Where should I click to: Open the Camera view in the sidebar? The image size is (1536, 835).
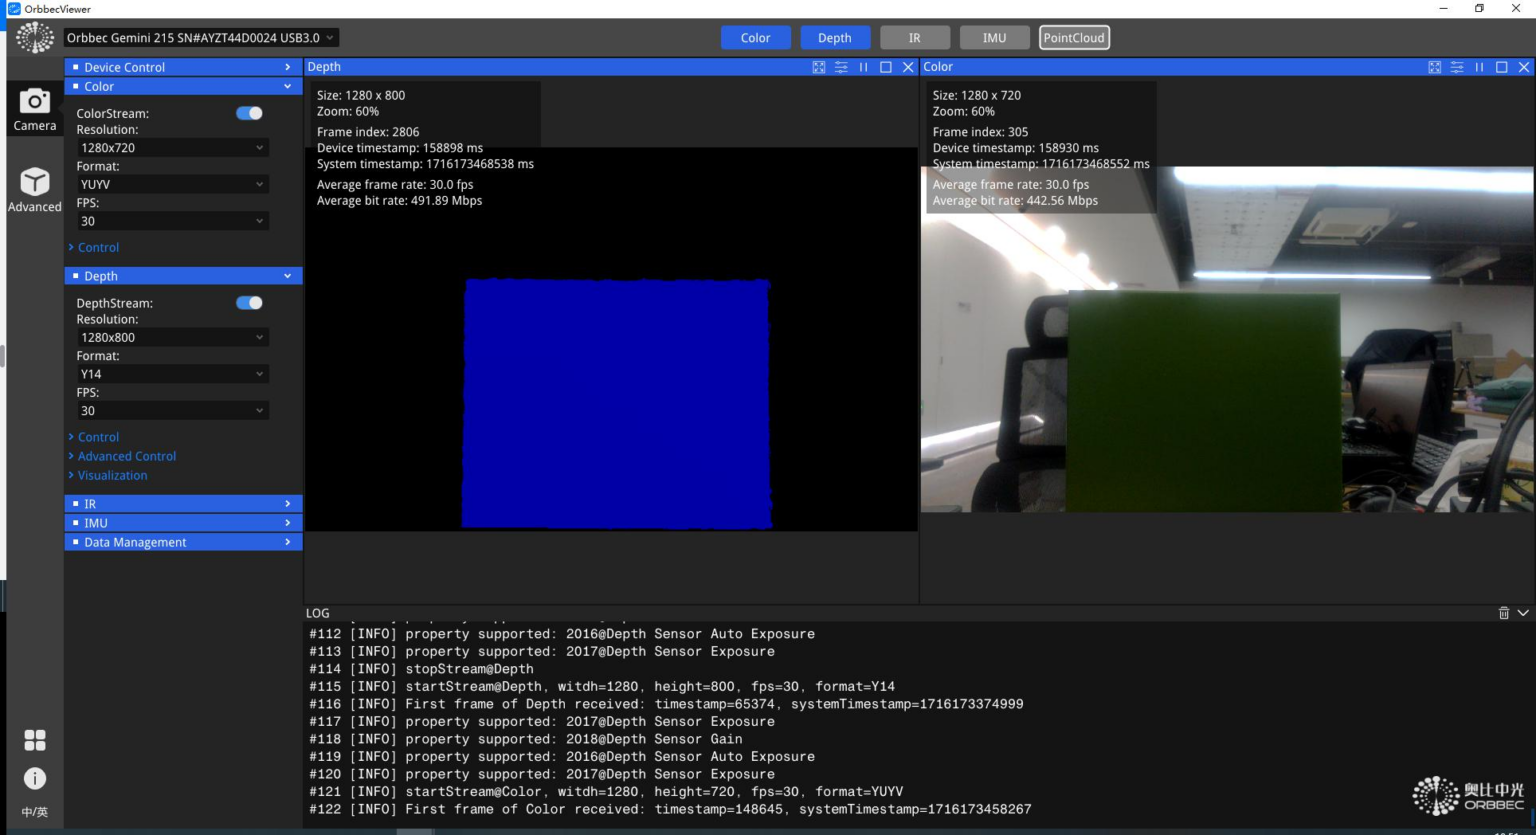tap(35, 107)
